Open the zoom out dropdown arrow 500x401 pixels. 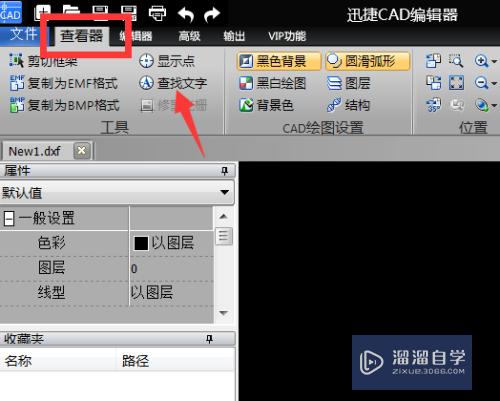(x=494, y=83)
